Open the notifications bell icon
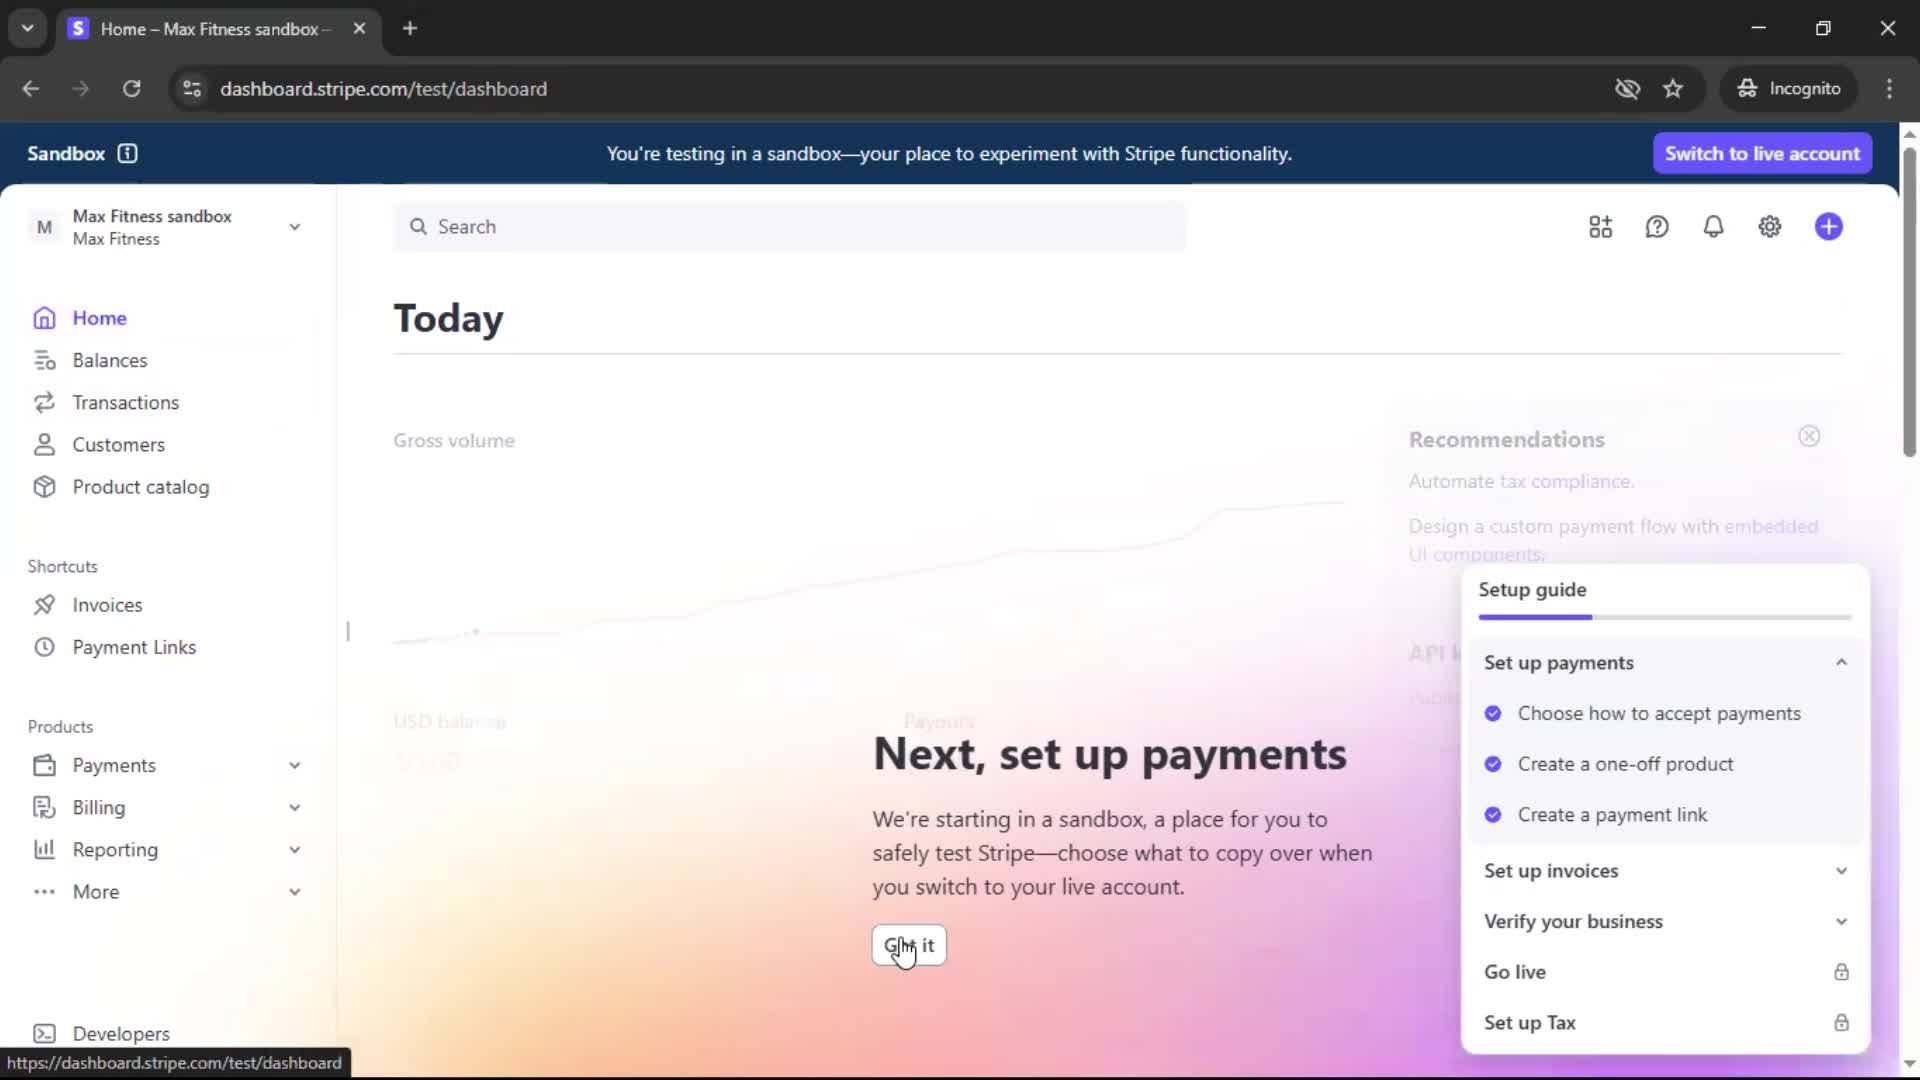 tap(1713, 227)
